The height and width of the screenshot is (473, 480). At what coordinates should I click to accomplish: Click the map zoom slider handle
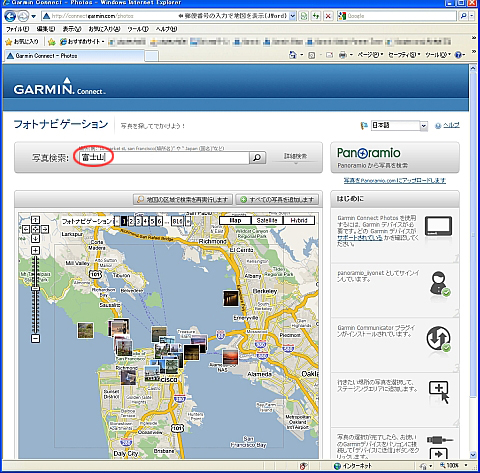click(35, 288)
